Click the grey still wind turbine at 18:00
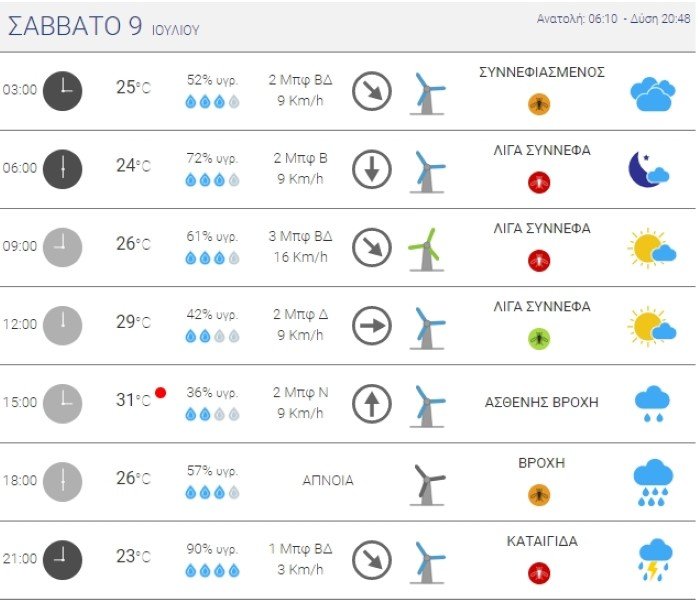This screenshot has width=698, height=600. (x=427, y=485)
